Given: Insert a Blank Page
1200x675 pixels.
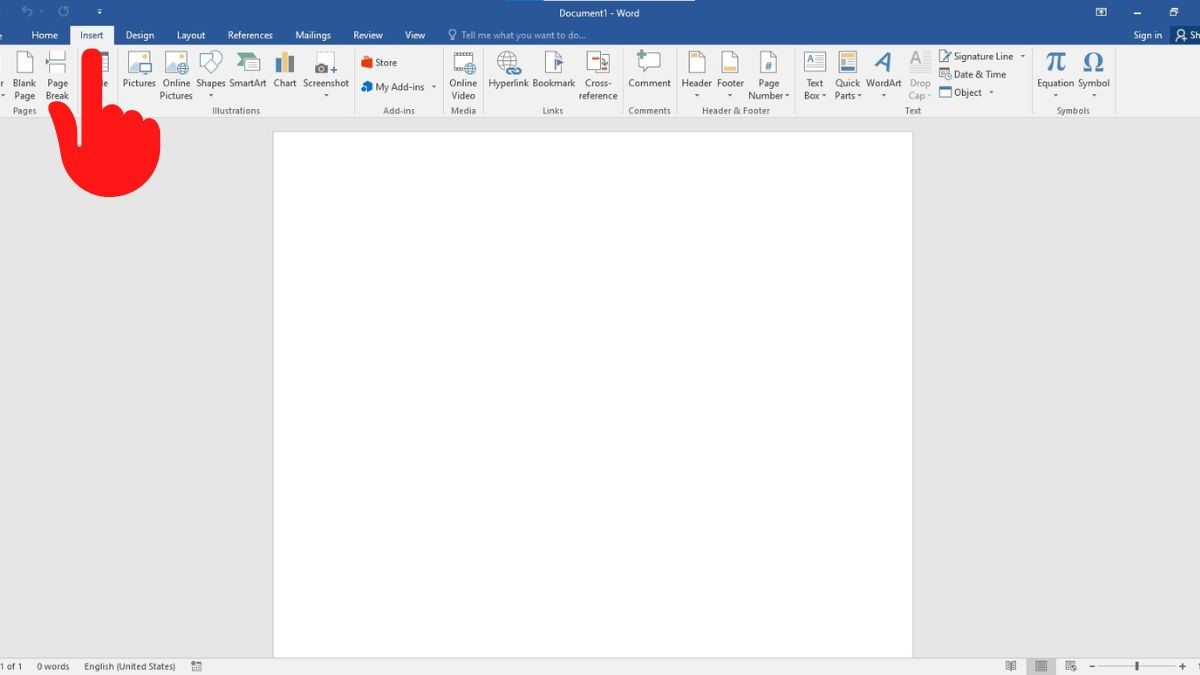Looking at the screenshot, I should 24,75.
